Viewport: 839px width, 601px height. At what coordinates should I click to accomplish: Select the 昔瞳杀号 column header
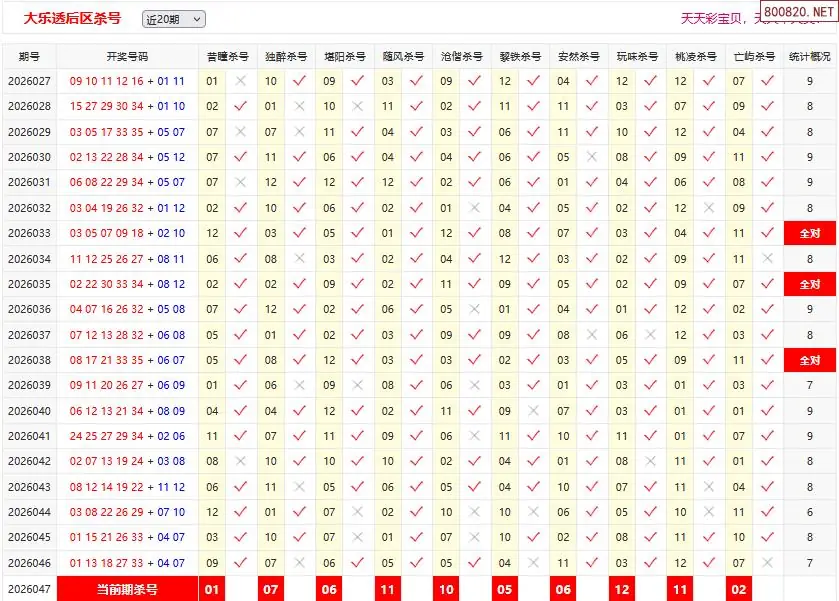click(x=228, y=57)
